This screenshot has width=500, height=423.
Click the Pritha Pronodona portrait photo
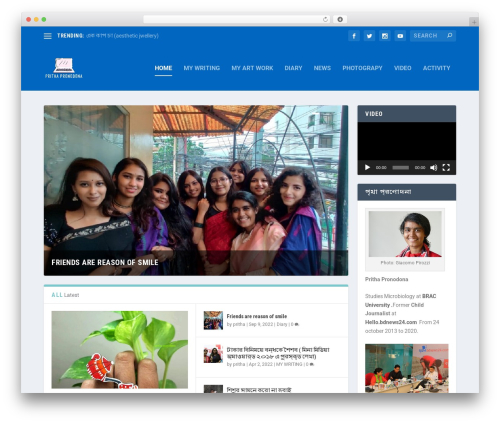point(405,234)
